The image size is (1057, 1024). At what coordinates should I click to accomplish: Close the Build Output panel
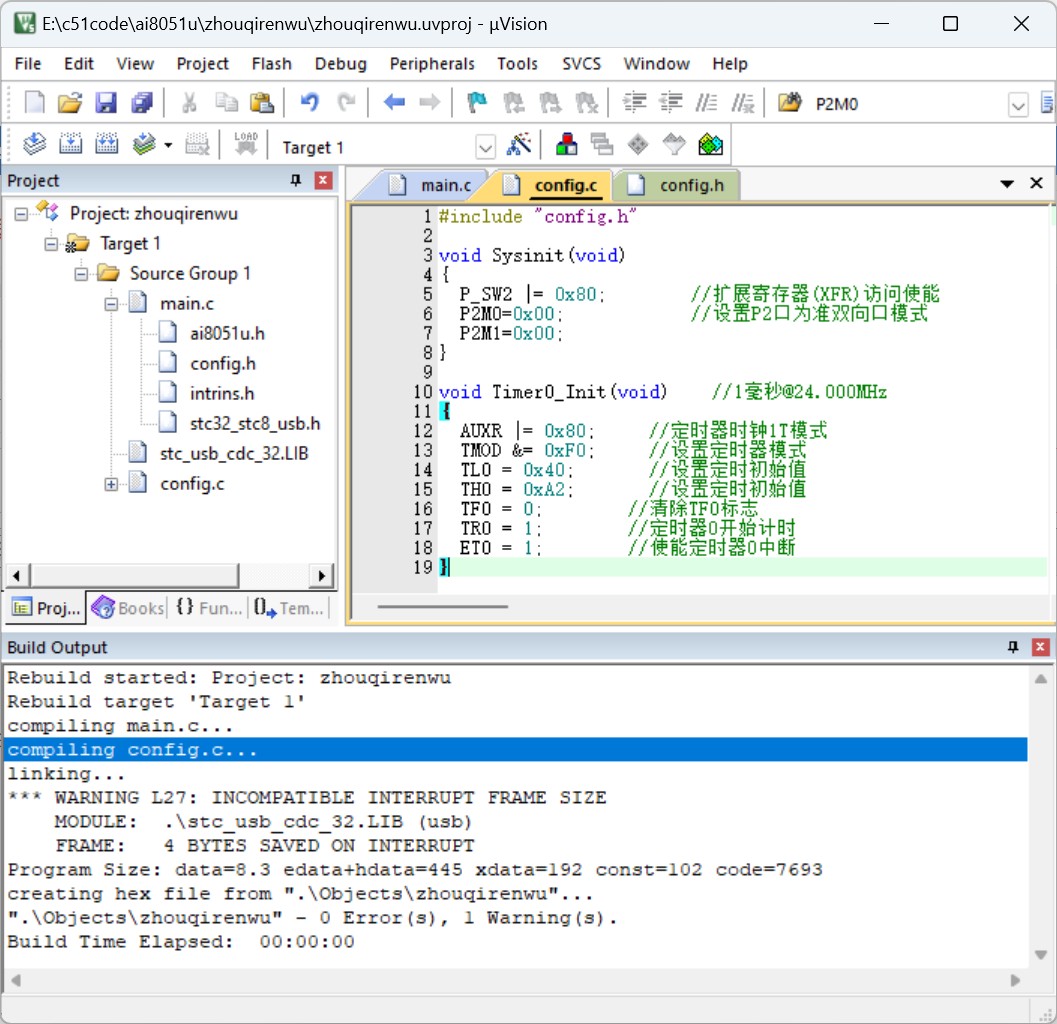click(x=1040, y=647)
